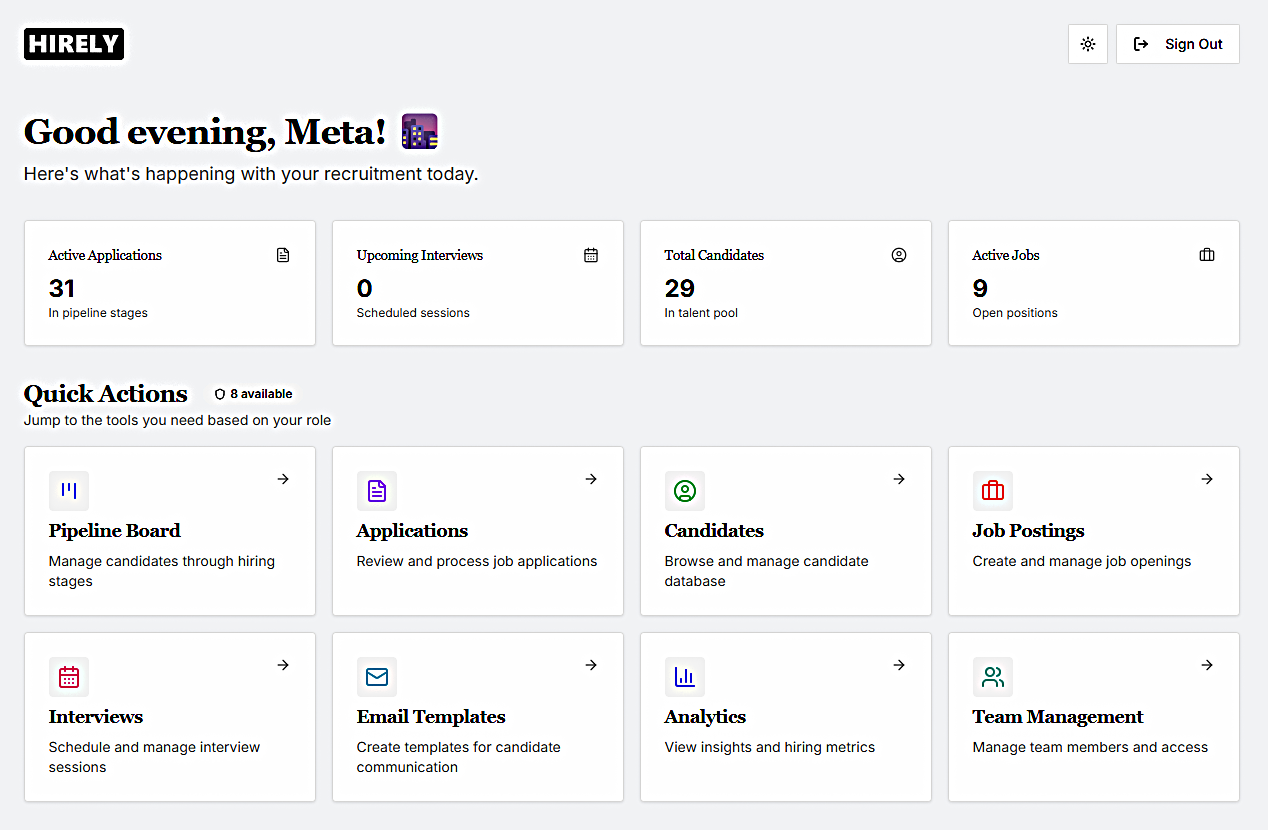Click the Upcoming Interviews calendar icon
Viewport: 1268px width, 830px height.
590,255
